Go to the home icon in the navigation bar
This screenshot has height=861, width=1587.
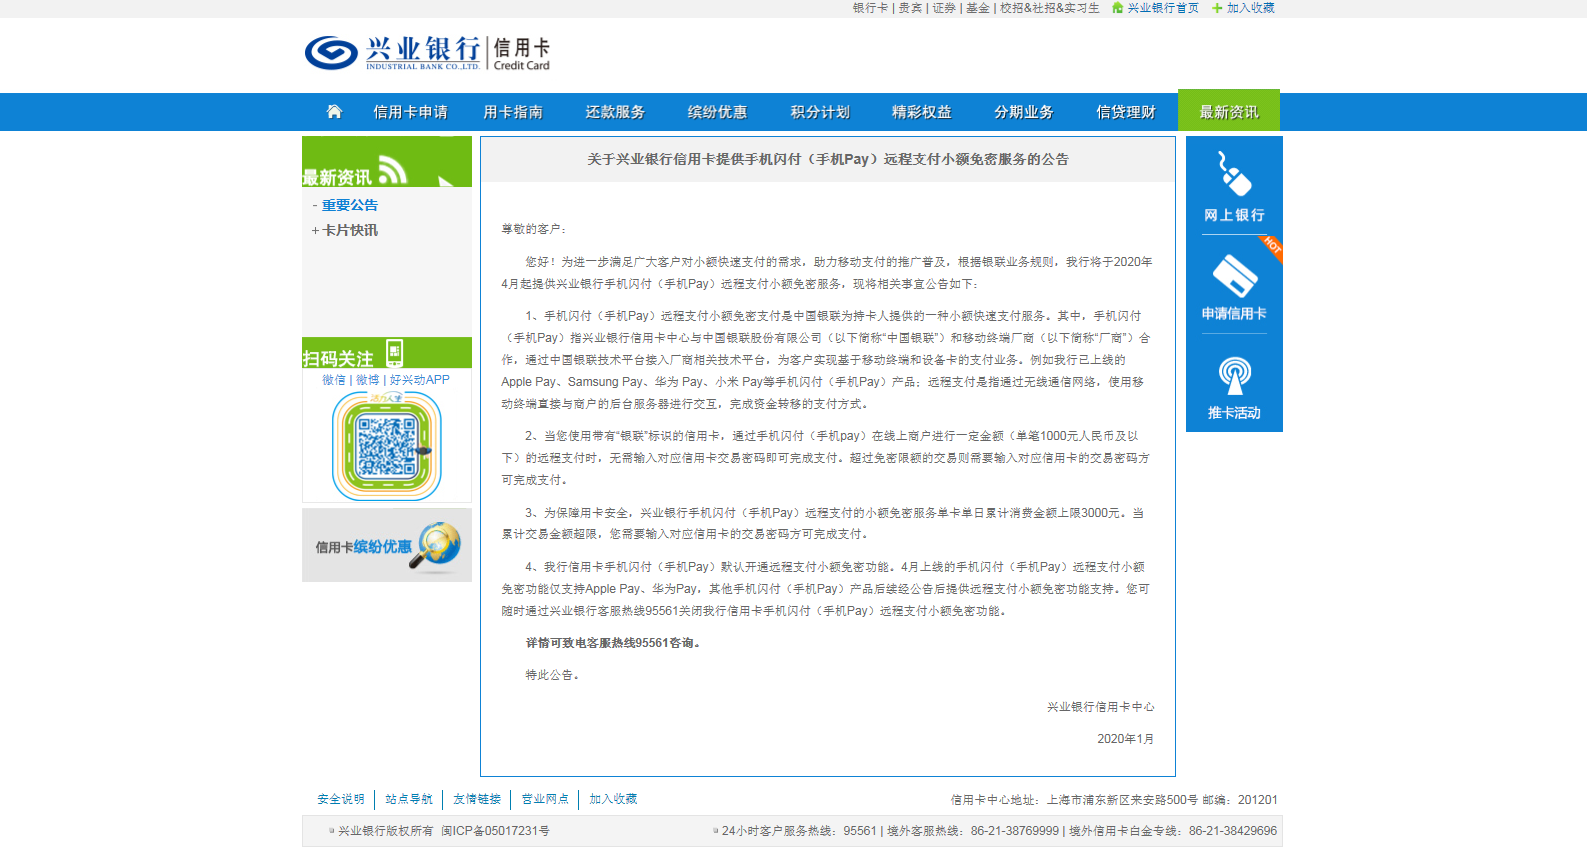(334, 111)
